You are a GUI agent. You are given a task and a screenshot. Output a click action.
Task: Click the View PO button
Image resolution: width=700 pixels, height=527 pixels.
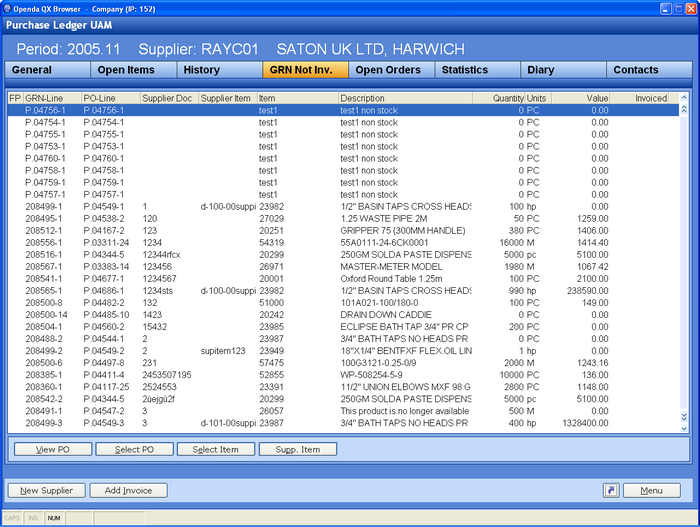point(53,449)
